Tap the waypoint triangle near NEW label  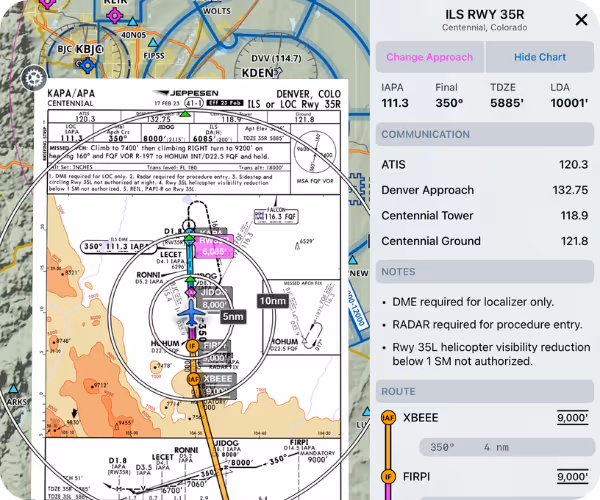click(x=353, y=260)
